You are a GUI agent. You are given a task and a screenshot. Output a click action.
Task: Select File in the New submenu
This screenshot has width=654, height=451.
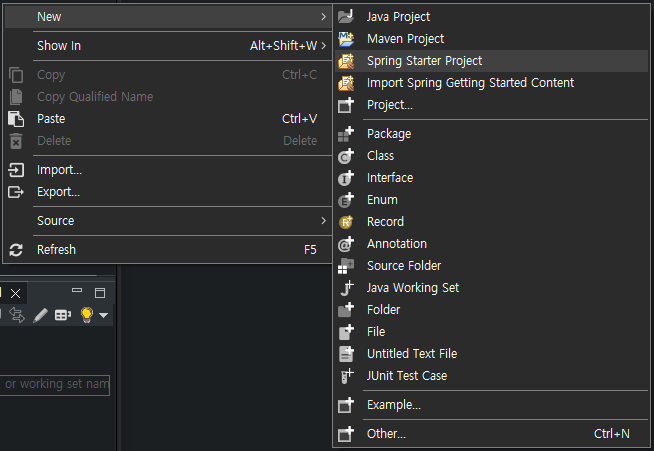click(491, 332)
